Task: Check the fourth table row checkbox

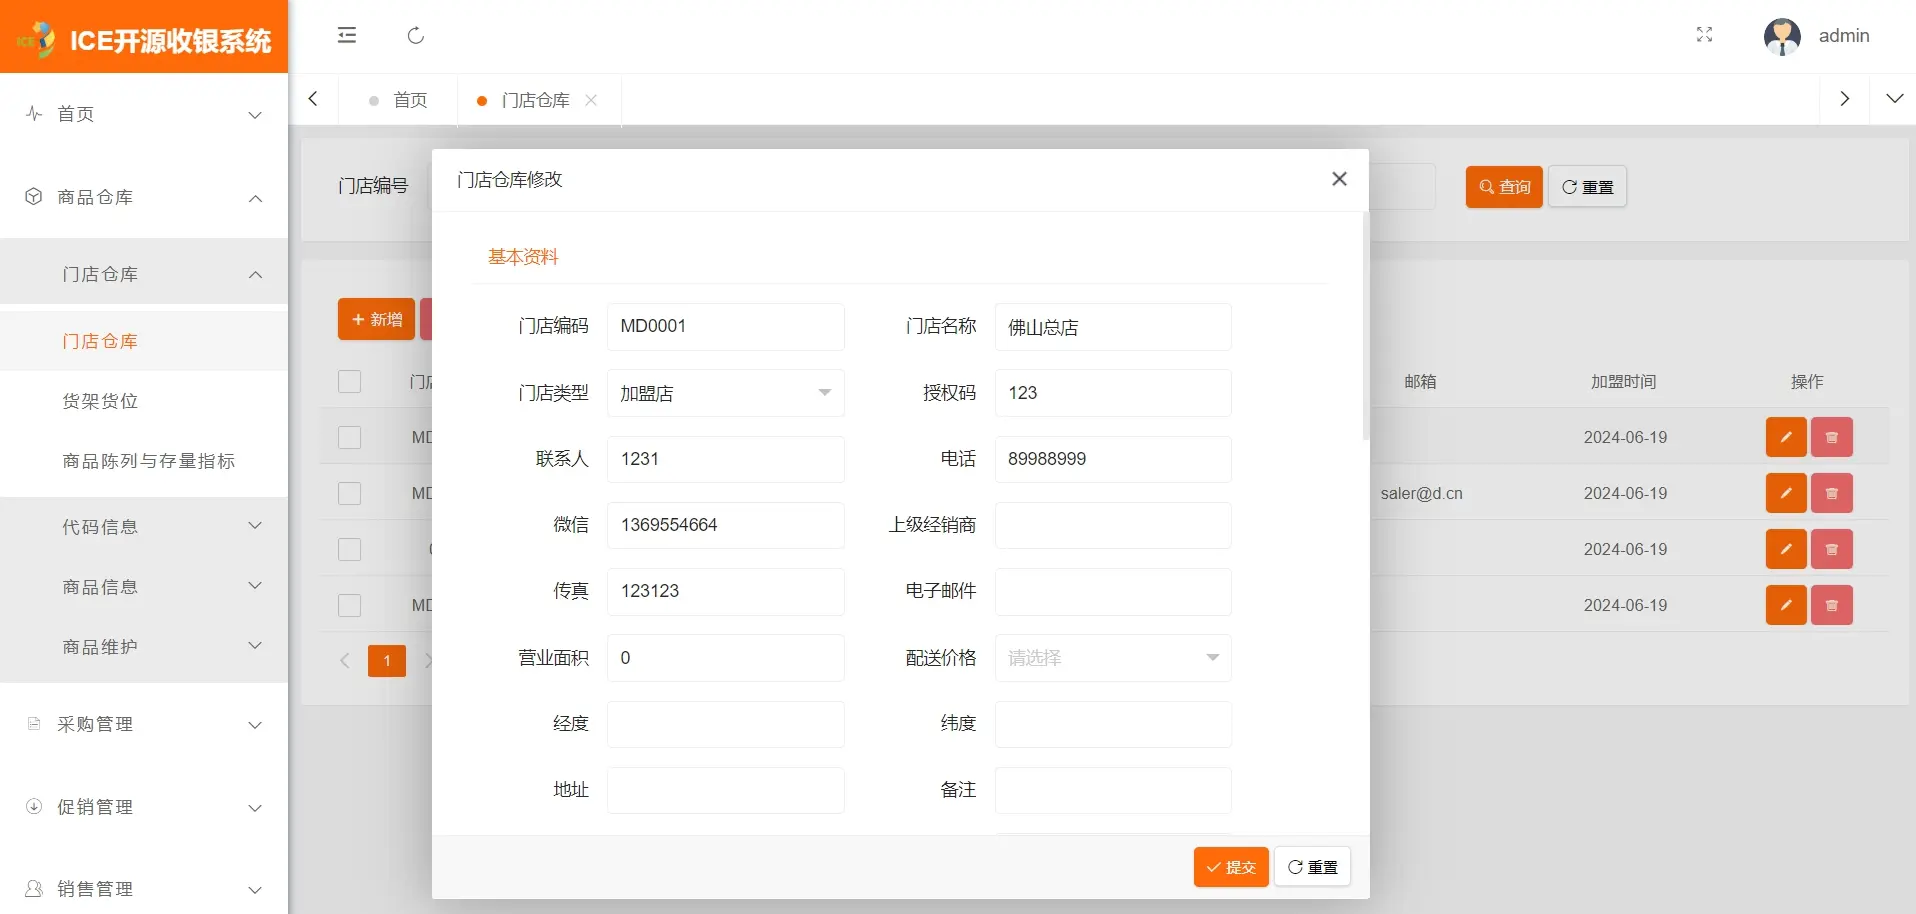Action: tap(349, 605)
